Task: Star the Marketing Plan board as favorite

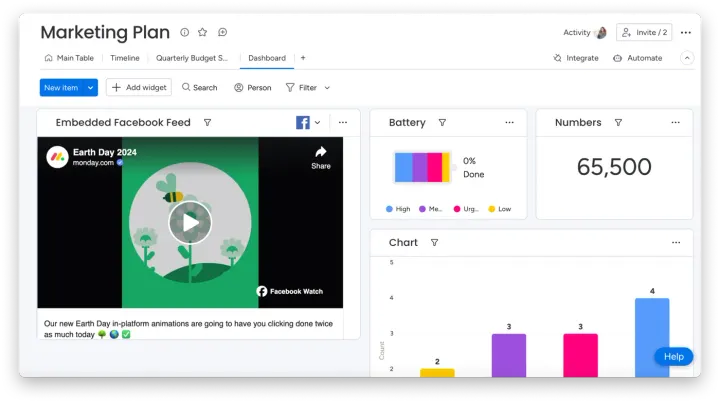Action: (x=202, y=32)
